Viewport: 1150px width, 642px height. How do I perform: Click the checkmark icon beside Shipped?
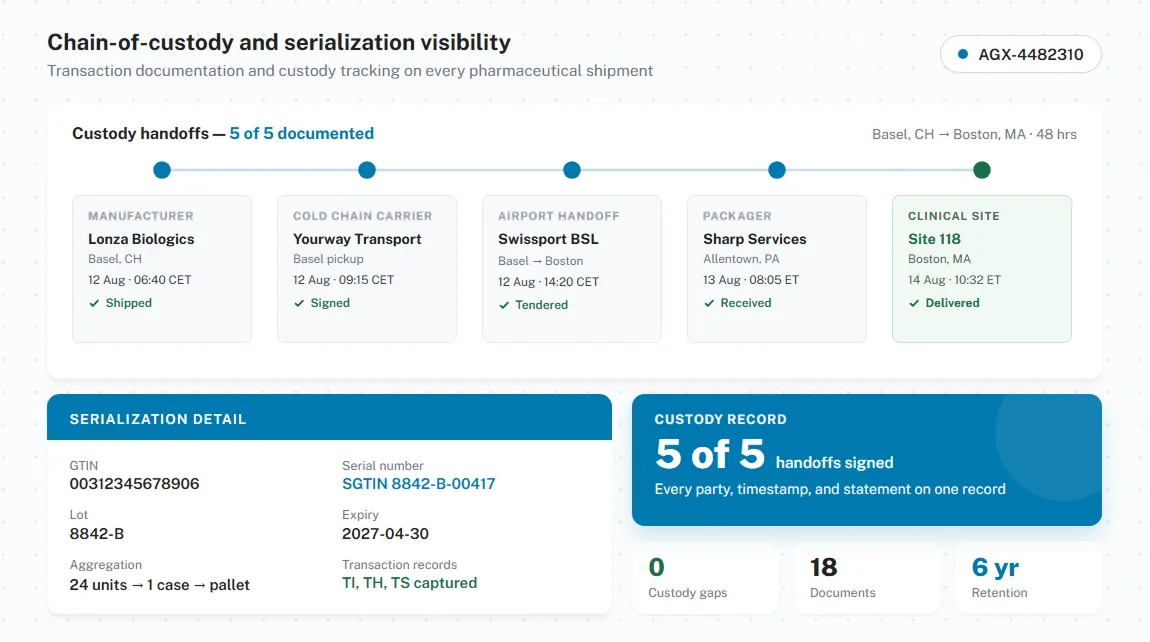click(x=94, y=303)
